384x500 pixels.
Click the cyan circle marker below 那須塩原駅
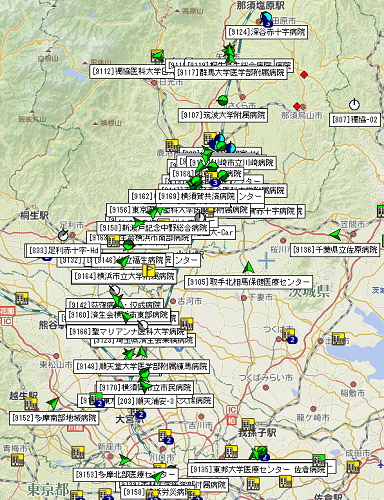click(x=267, y=17)
